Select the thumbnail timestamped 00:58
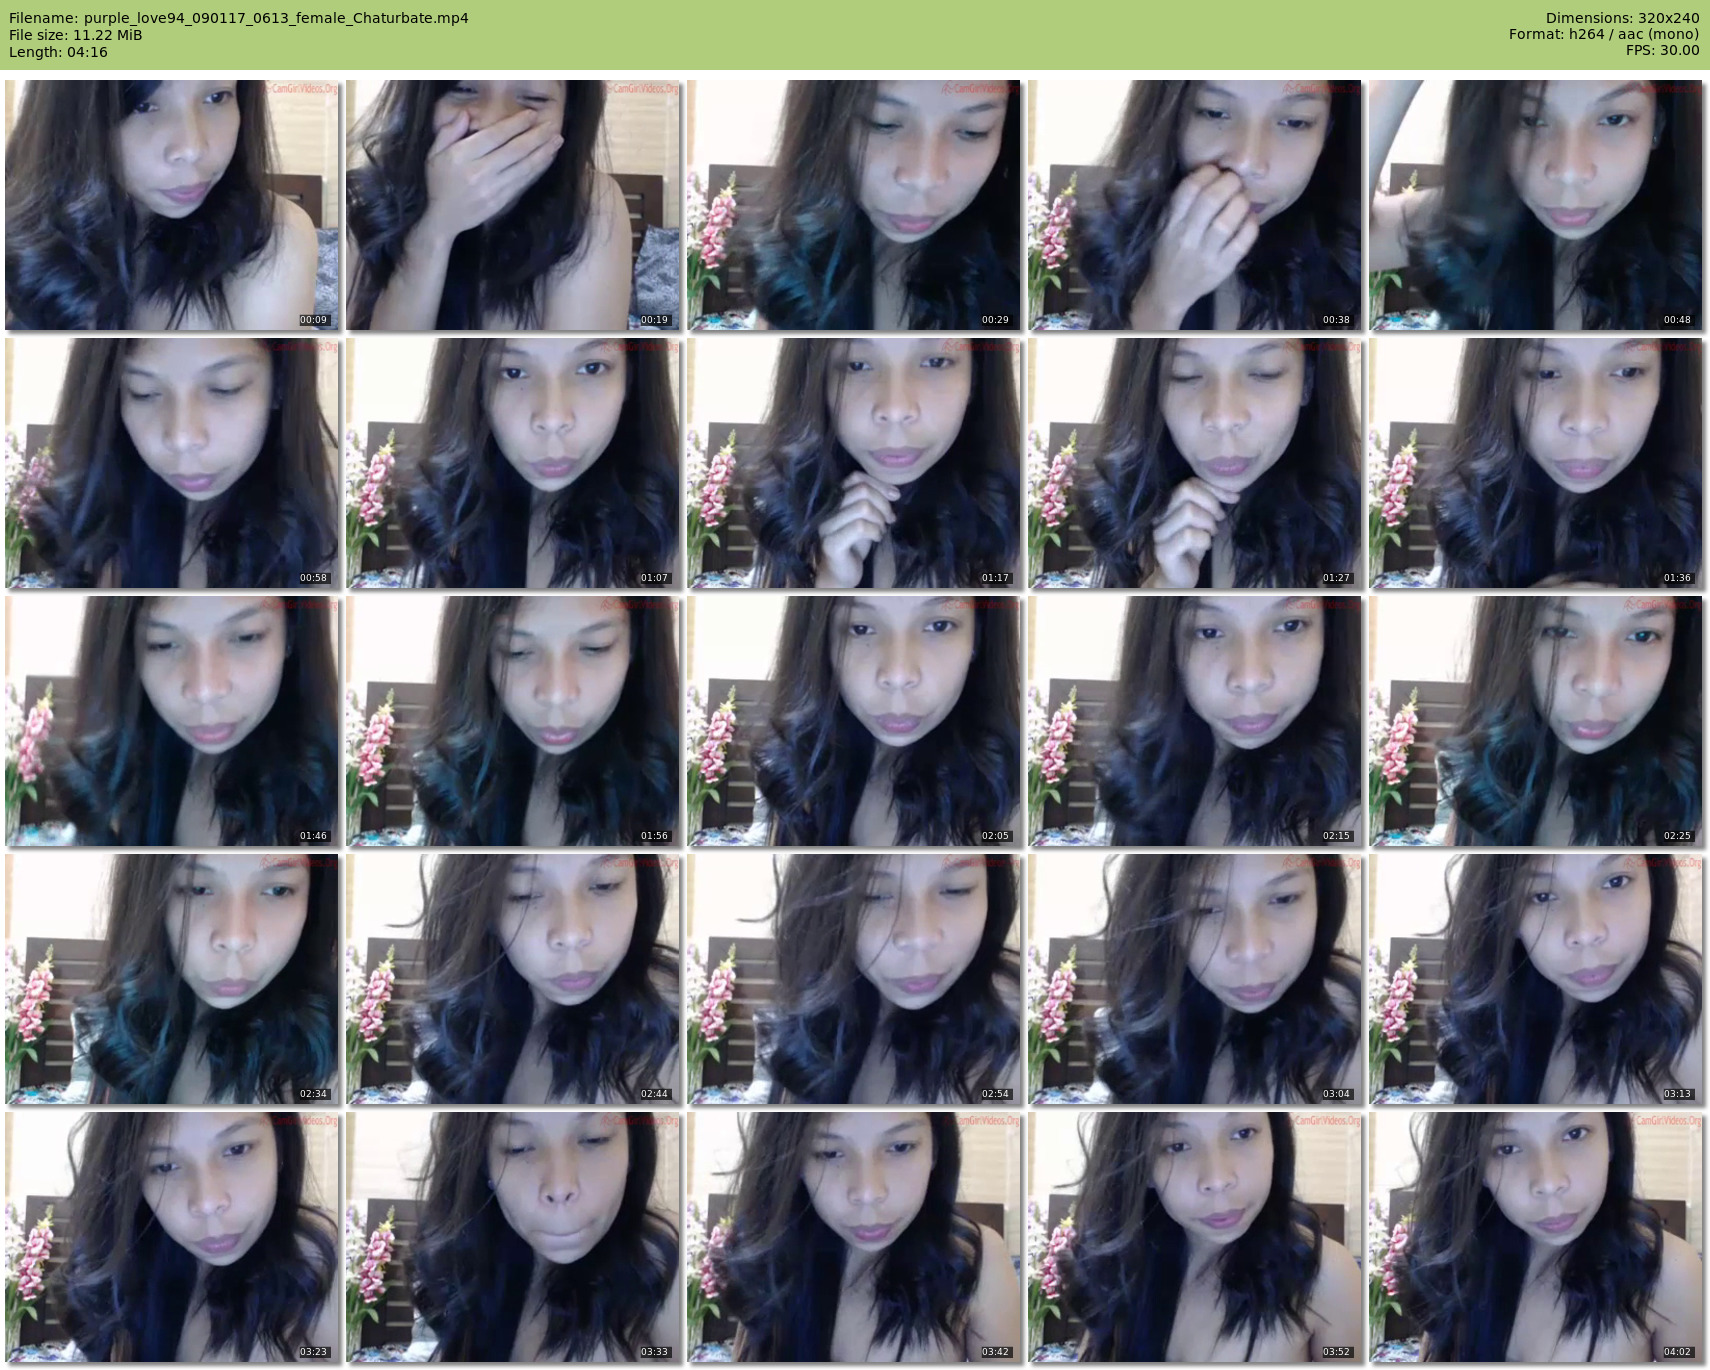This screenshot has height=1370, width=1710. click(172, 463)
